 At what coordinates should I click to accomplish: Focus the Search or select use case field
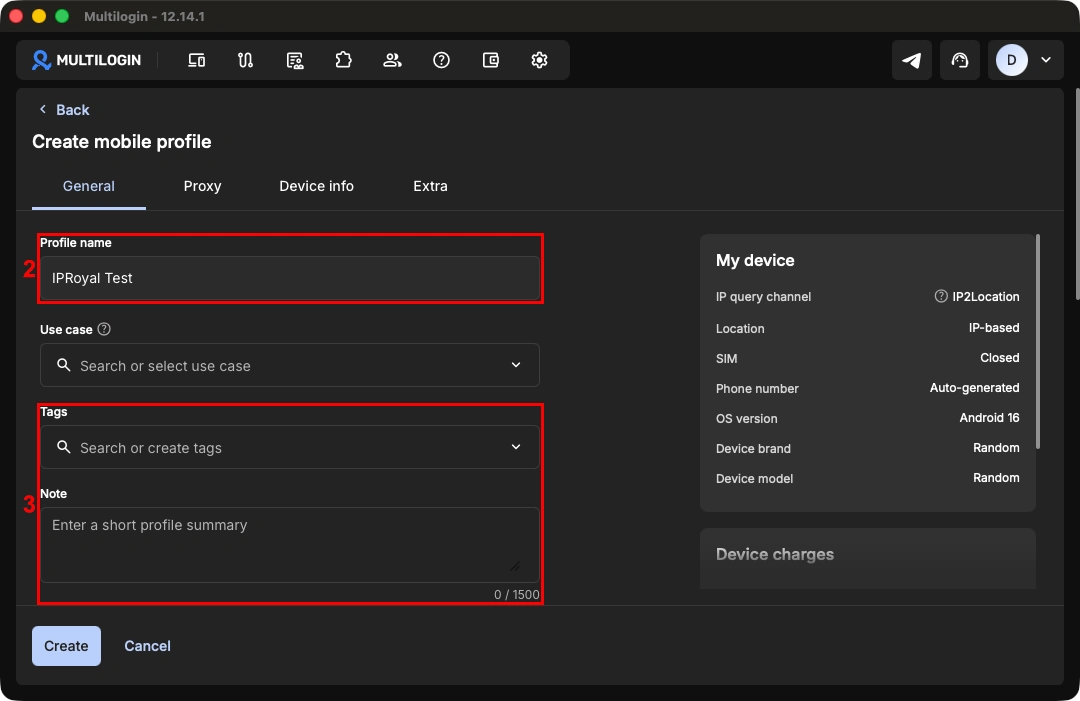pyautogui.click(x=289, y=365)
